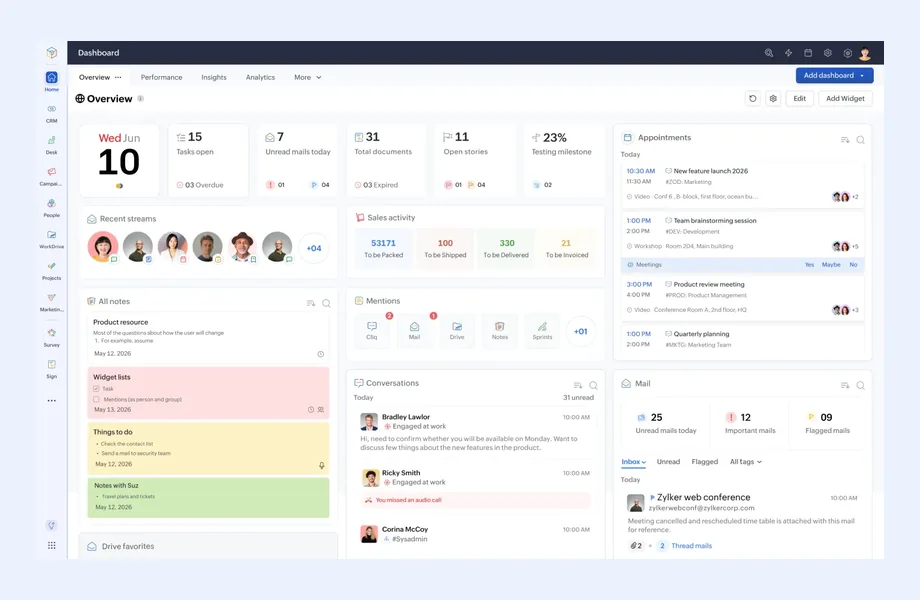
Task: Open Corina McCoy conversation
Action: (x=475, y=534)
